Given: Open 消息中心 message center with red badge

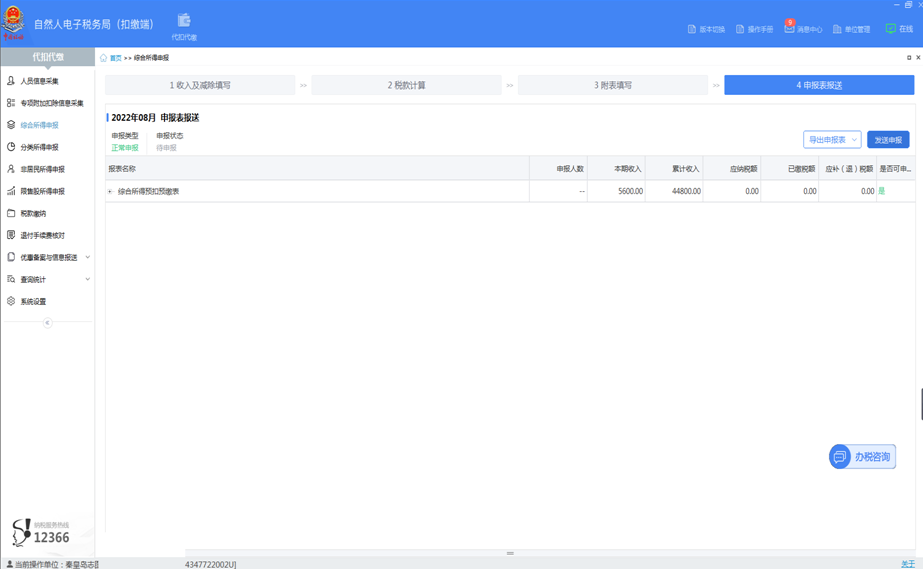Looking at the screenshot, I should (802, 28).
